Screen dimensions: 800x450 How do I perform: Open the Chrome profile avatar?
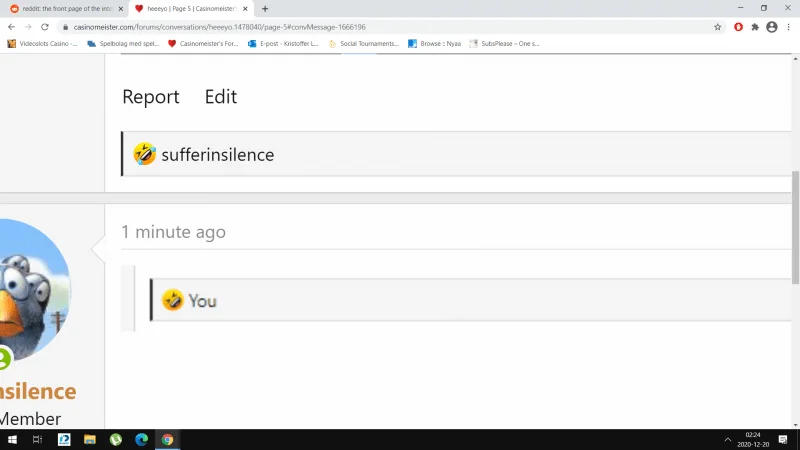click(x=772, y=27)
